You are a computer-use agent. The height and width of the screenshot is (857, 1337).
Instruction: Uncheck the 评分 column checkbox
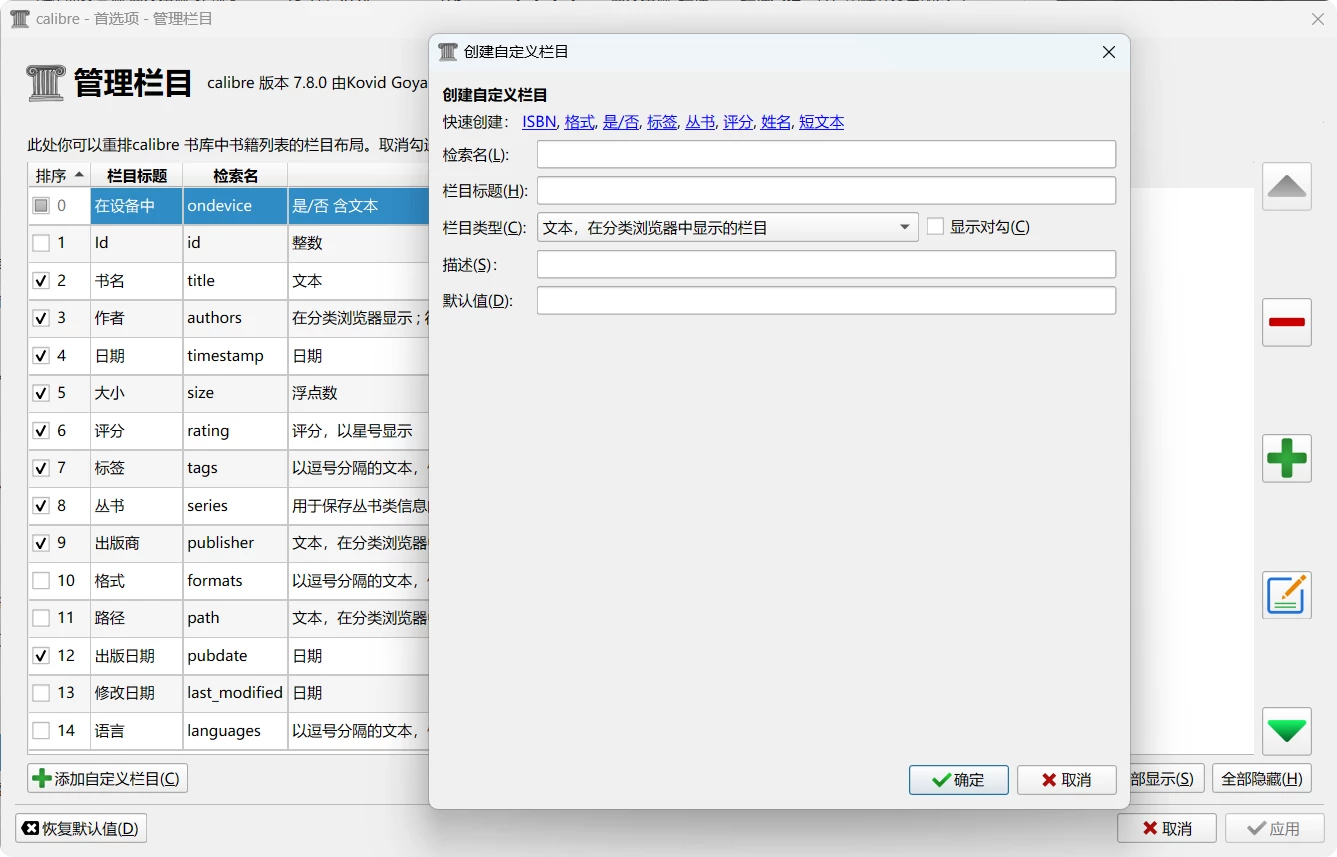tap(41, 431)
